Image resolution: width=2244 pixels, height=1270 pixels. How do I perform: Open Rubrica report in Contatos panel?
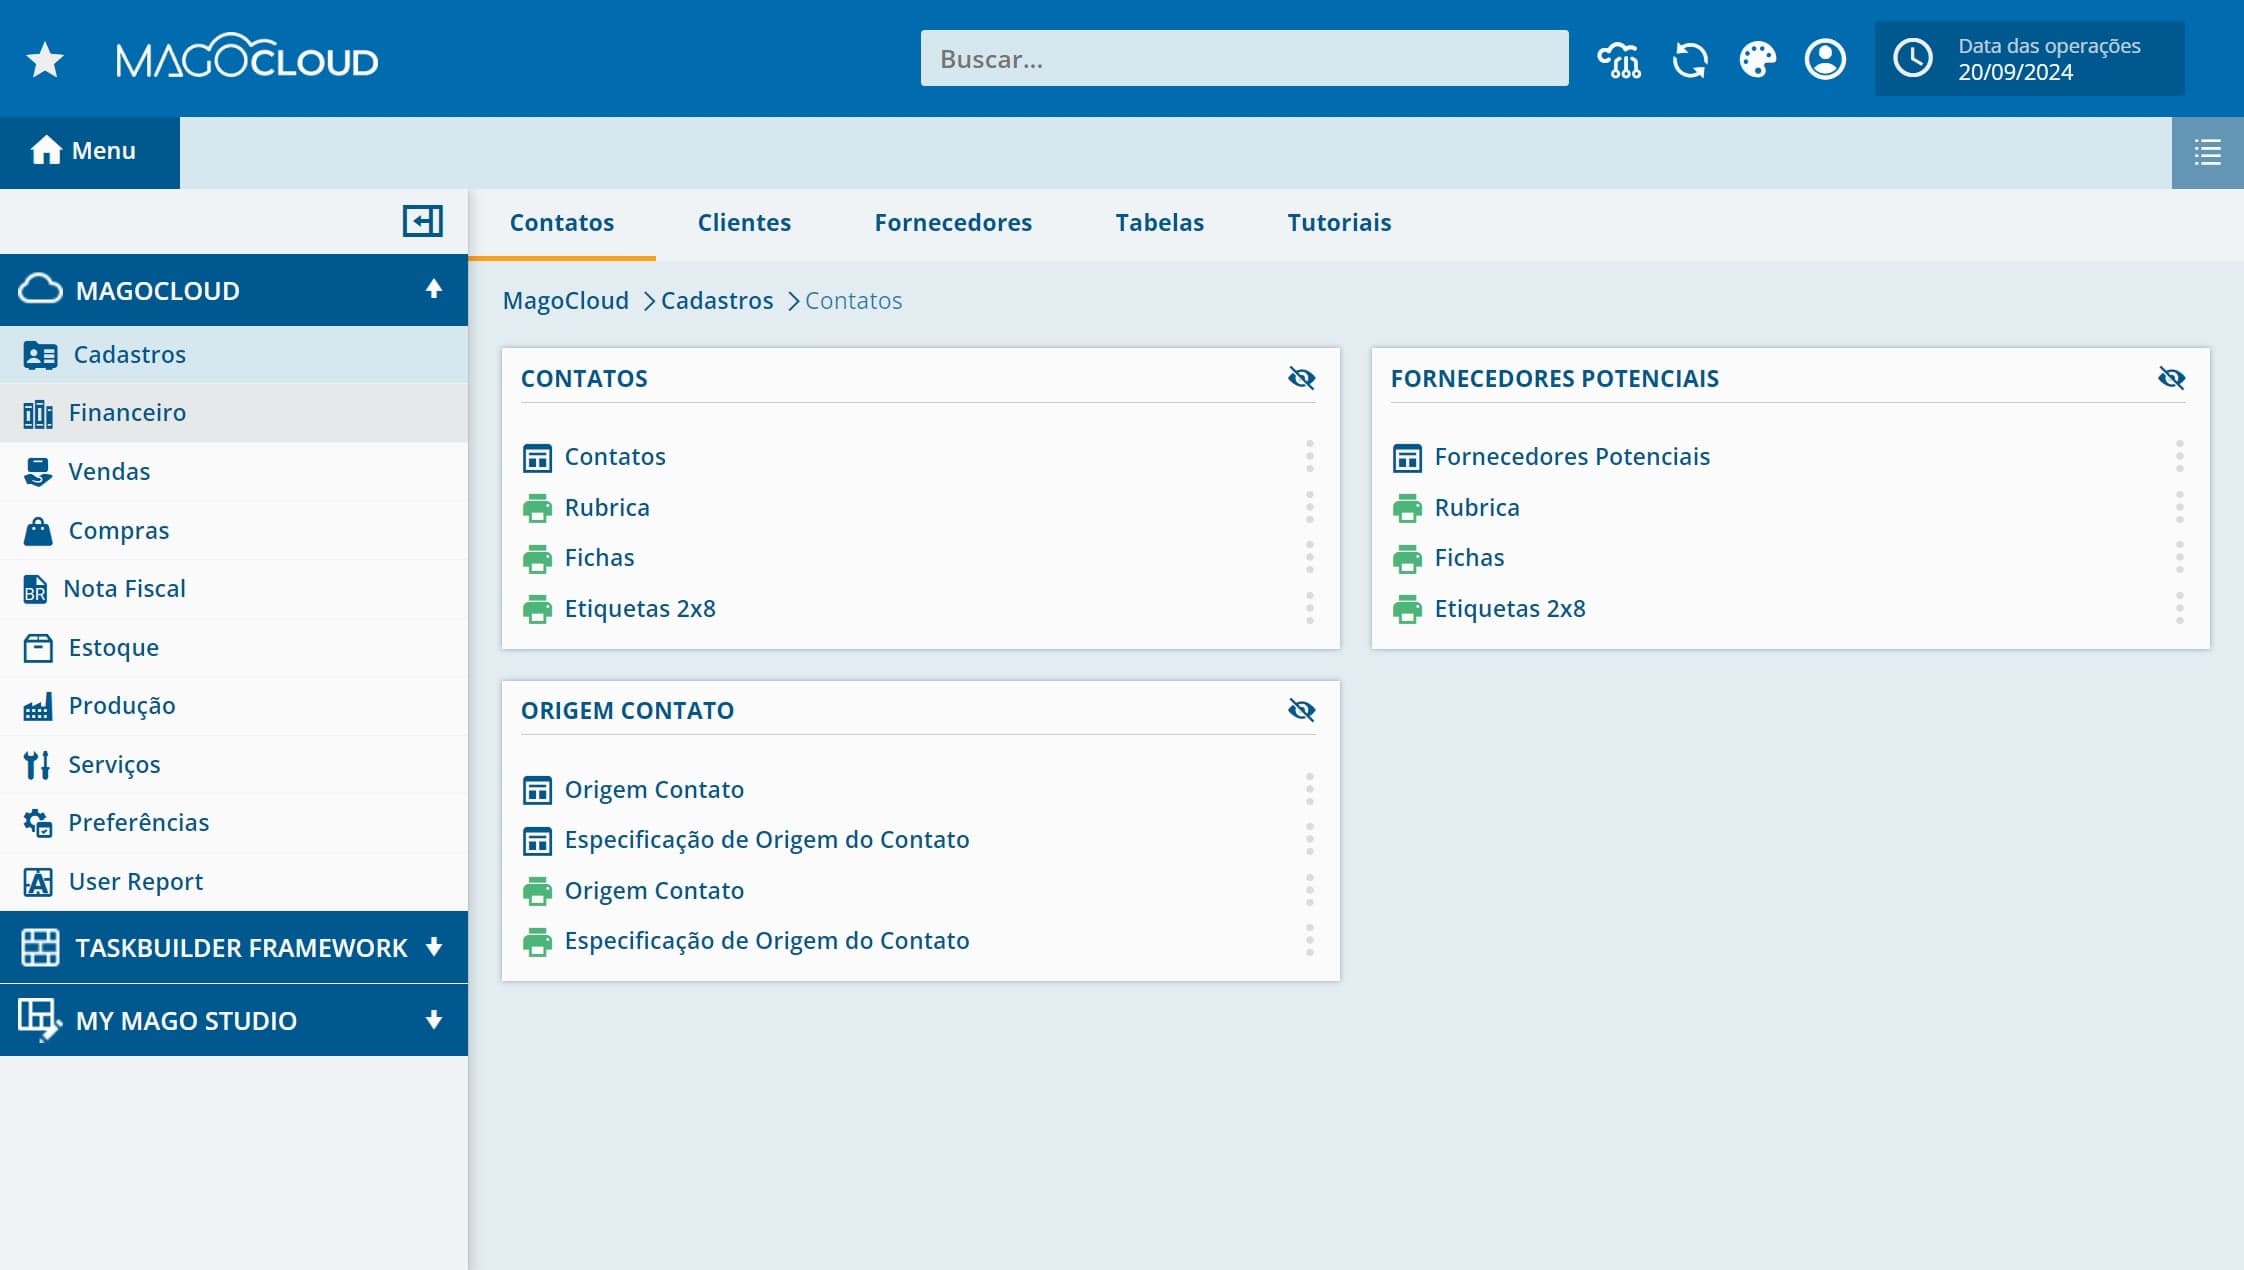[x=607, y=508]
